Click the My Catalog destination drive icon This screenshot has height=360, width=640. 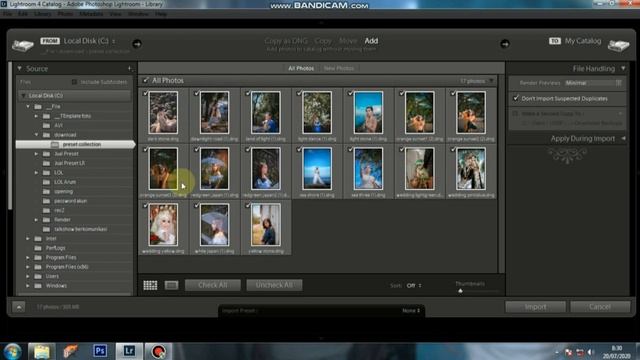pyautogui.click(x=618, y=45)
